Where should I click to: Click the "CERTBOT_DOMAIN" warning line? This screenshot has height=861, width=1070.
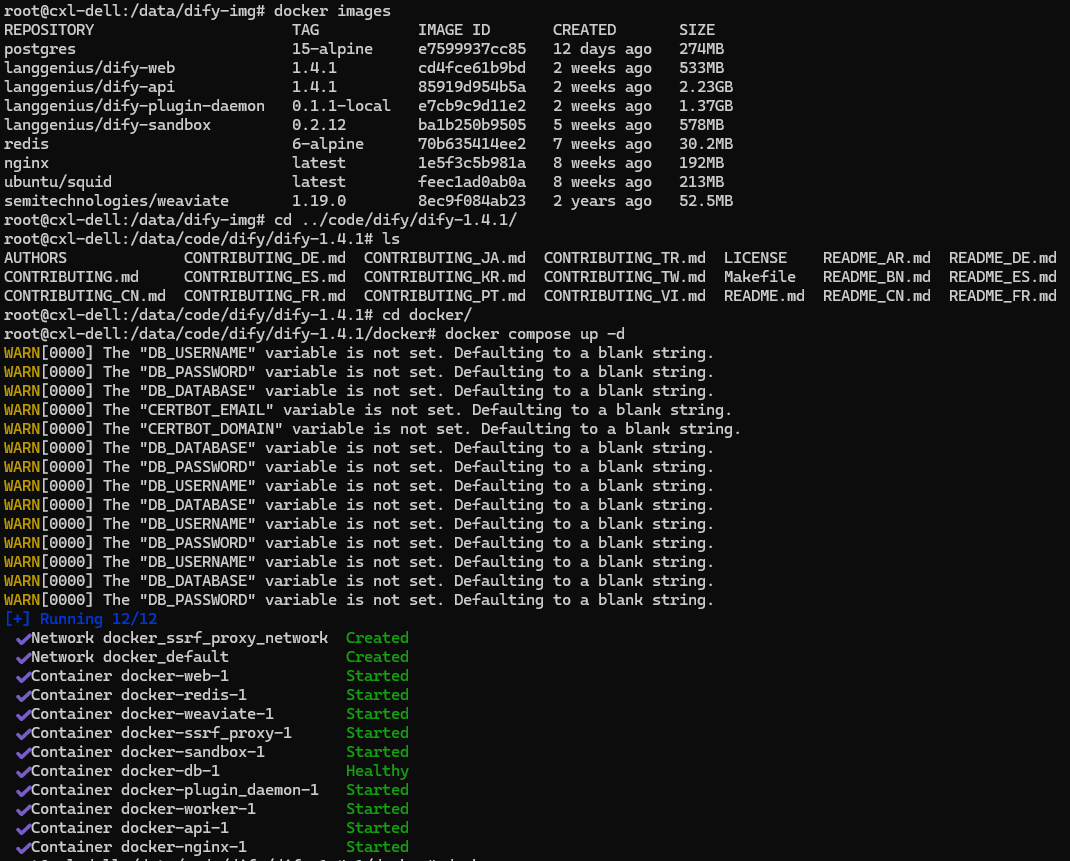[372, 429]
